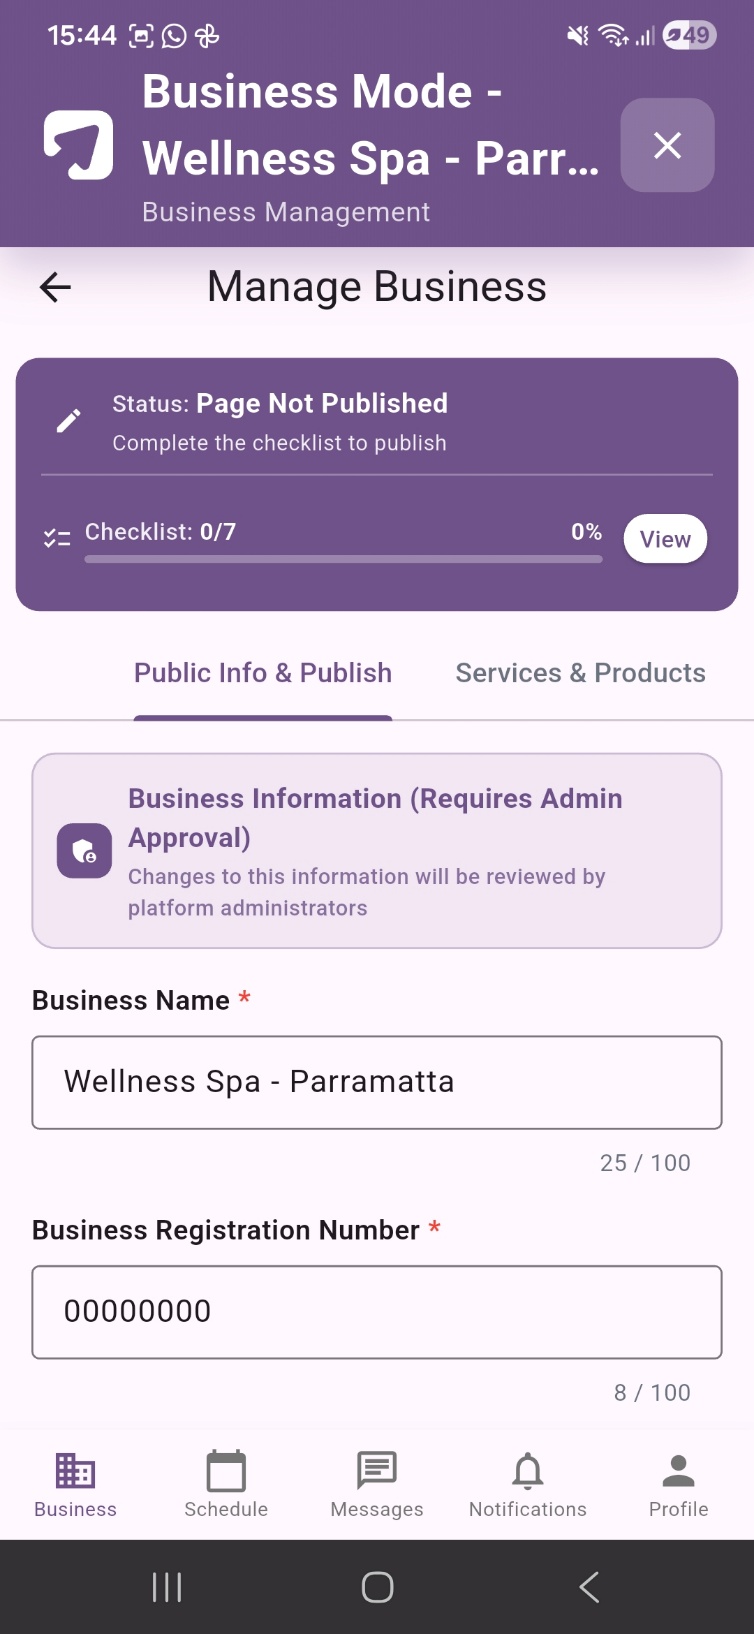Open the Schedule calendar in bottom navigation

[x=226, y=1485]
